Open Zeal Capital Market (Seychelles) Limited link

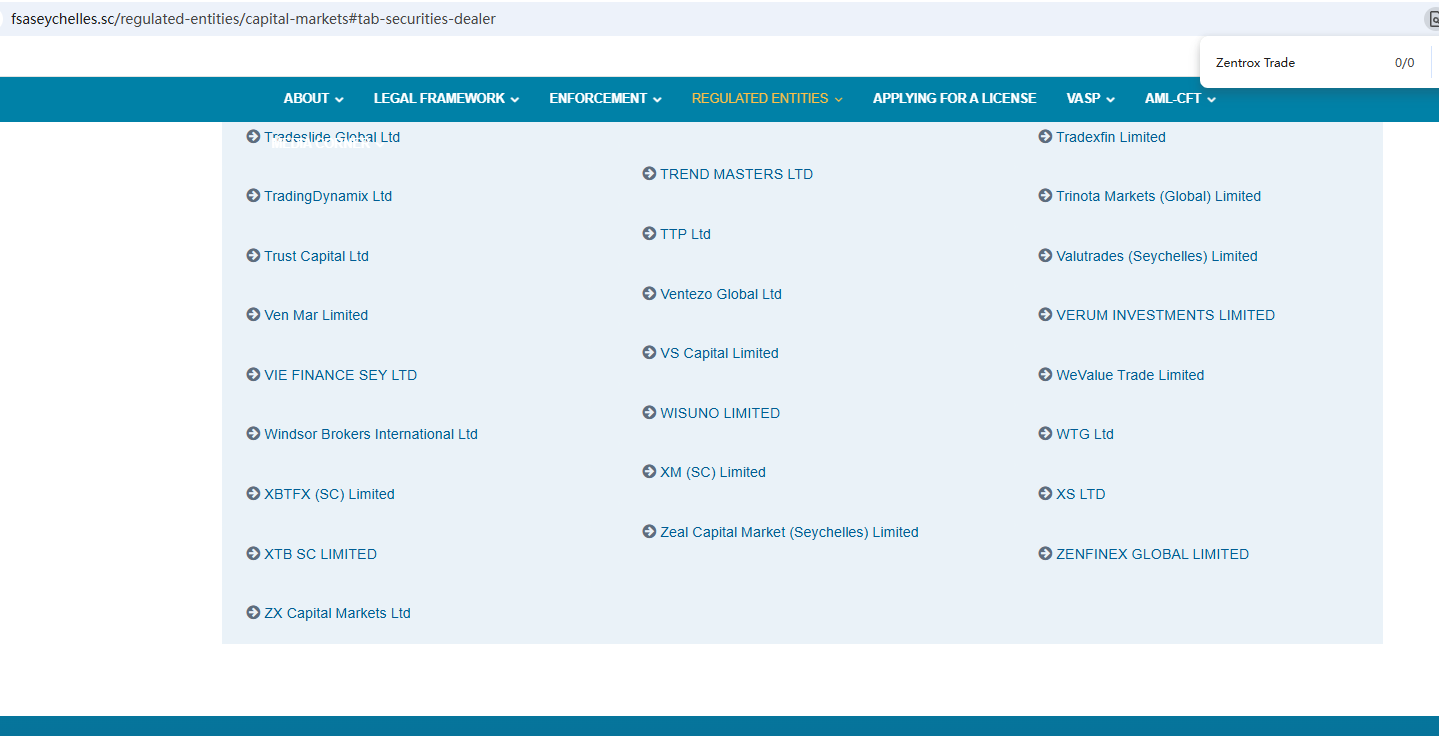click(x=788, y=532)
